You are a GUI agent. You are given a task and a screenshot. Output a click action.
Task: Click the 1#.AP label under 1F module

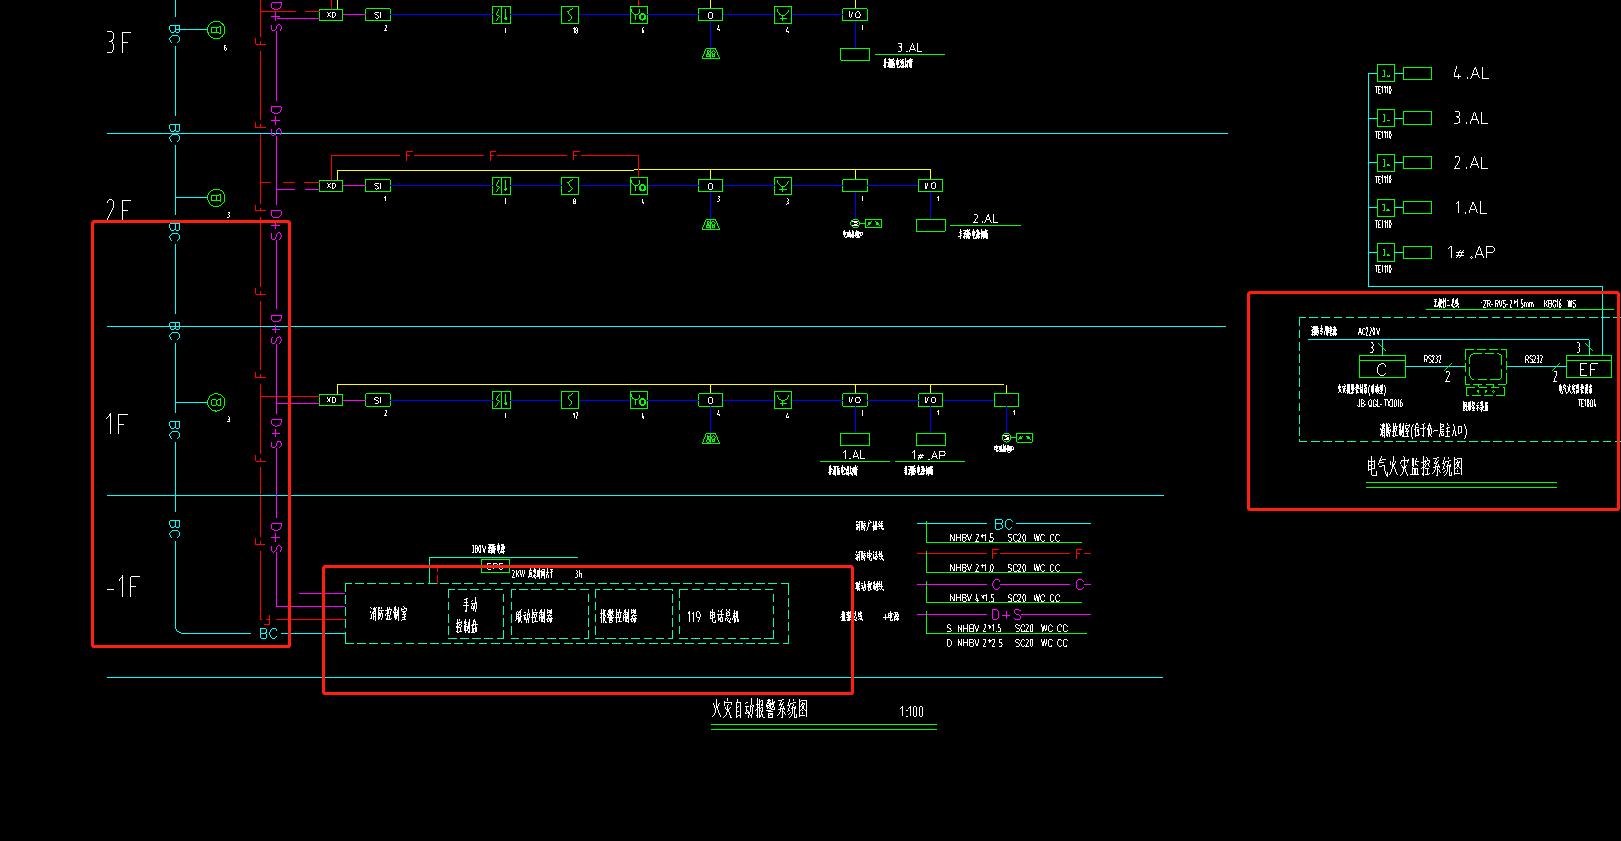point(928,455)
